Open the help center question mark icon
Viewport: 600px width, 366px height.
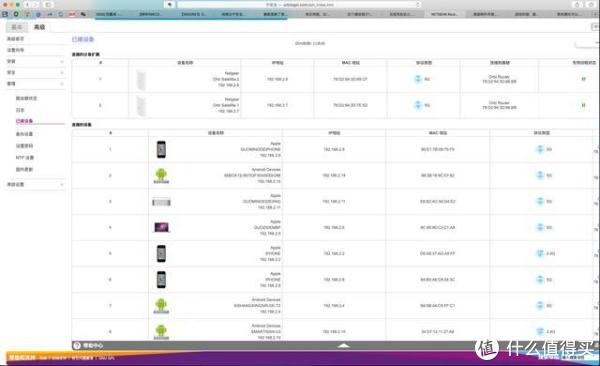77,345
